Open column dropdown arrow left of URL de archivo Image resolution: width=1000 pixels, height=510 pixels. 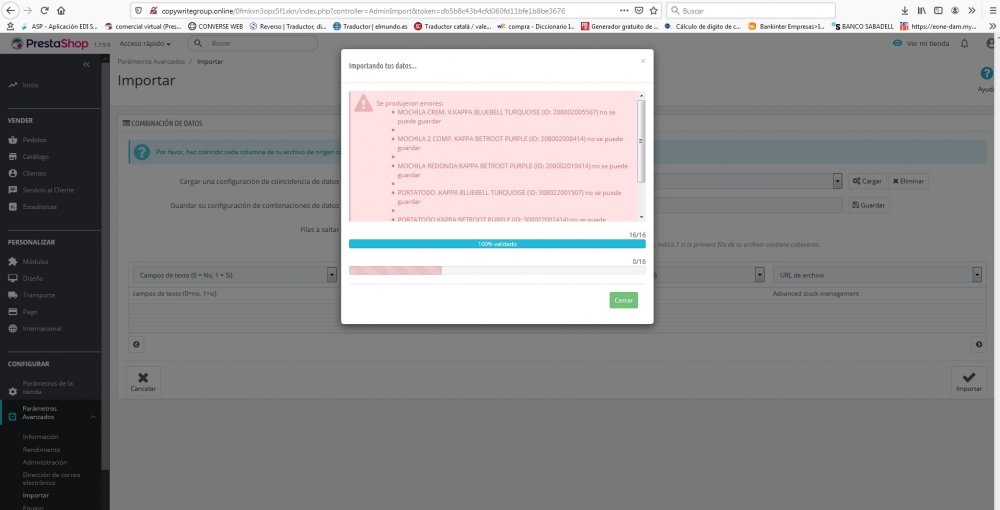(760, 275)
